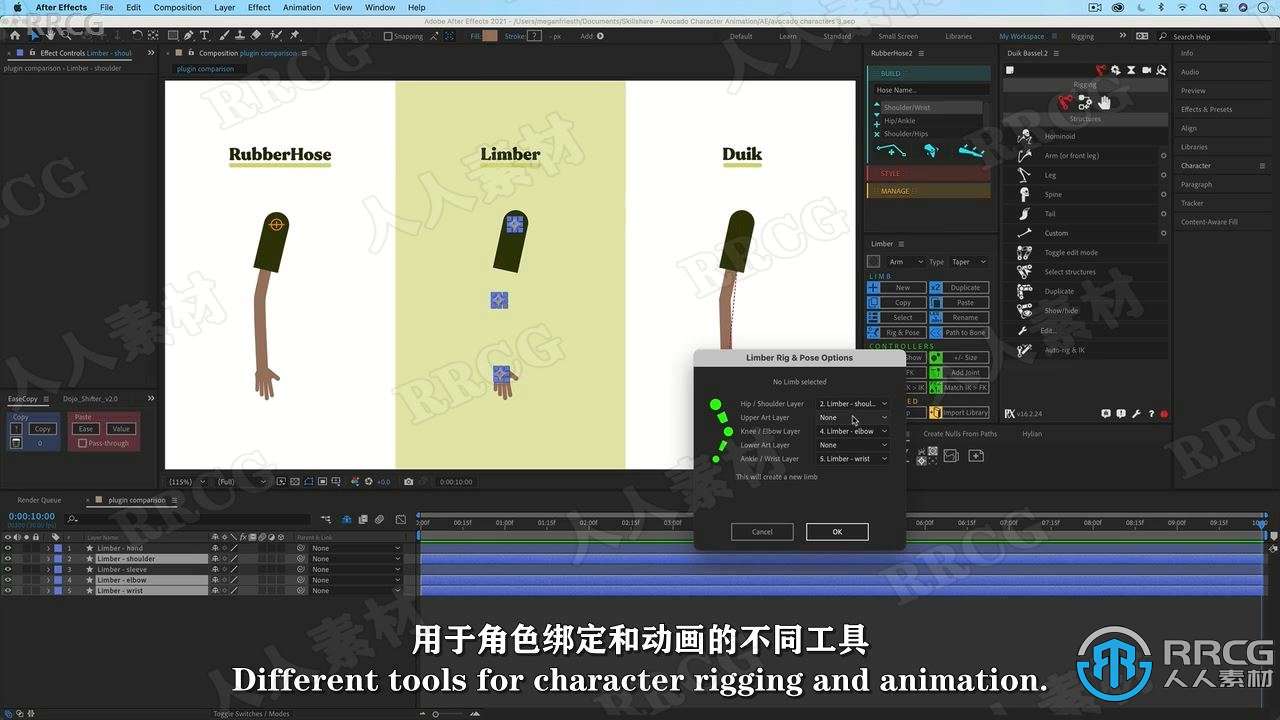Open the Layer menu
Viewport: 1280px width, 720px height.
[225, 7]
